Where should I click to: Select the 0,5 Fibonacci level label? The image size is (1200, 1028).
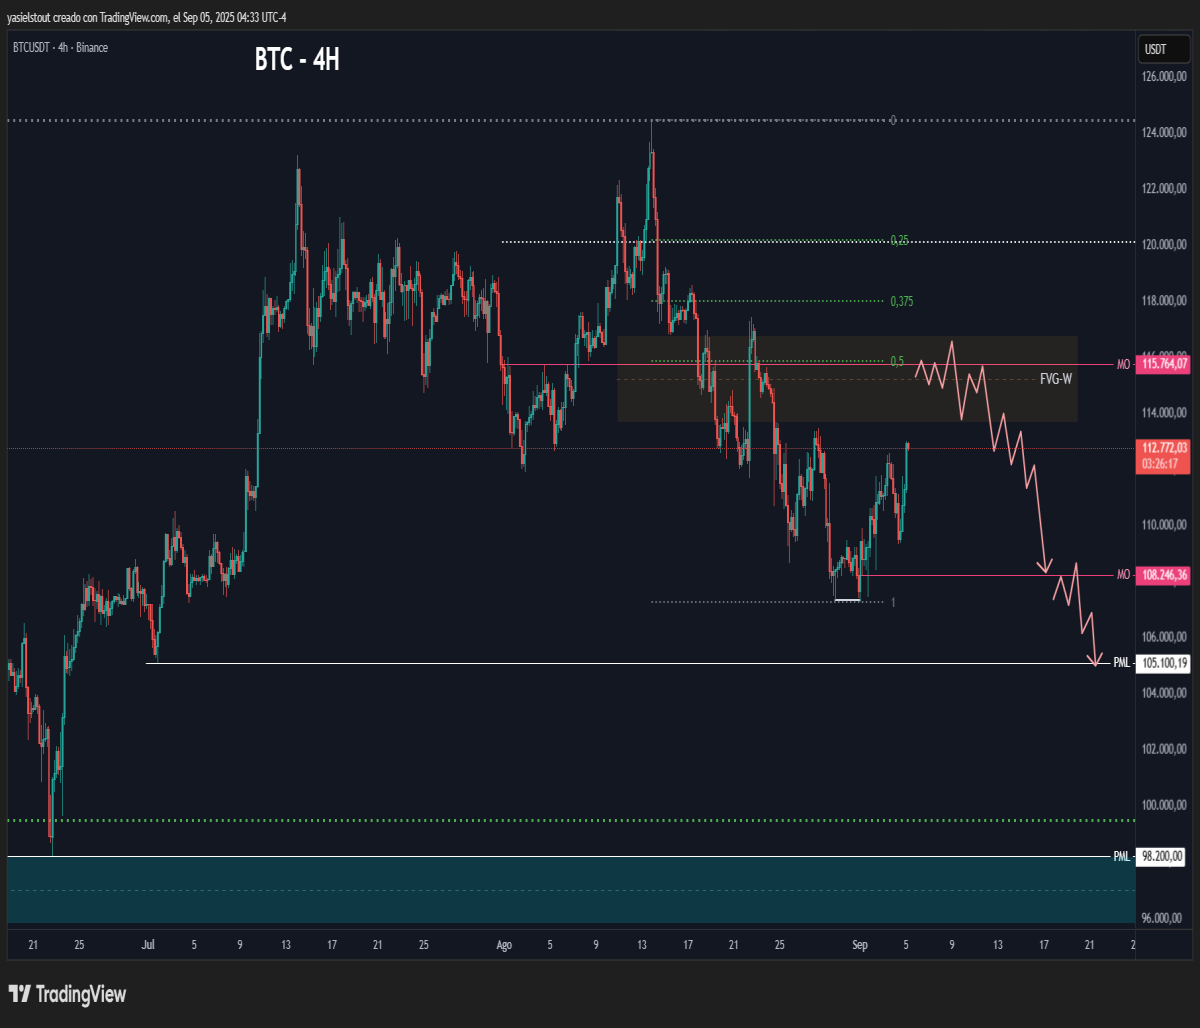[x=897, y=361]
